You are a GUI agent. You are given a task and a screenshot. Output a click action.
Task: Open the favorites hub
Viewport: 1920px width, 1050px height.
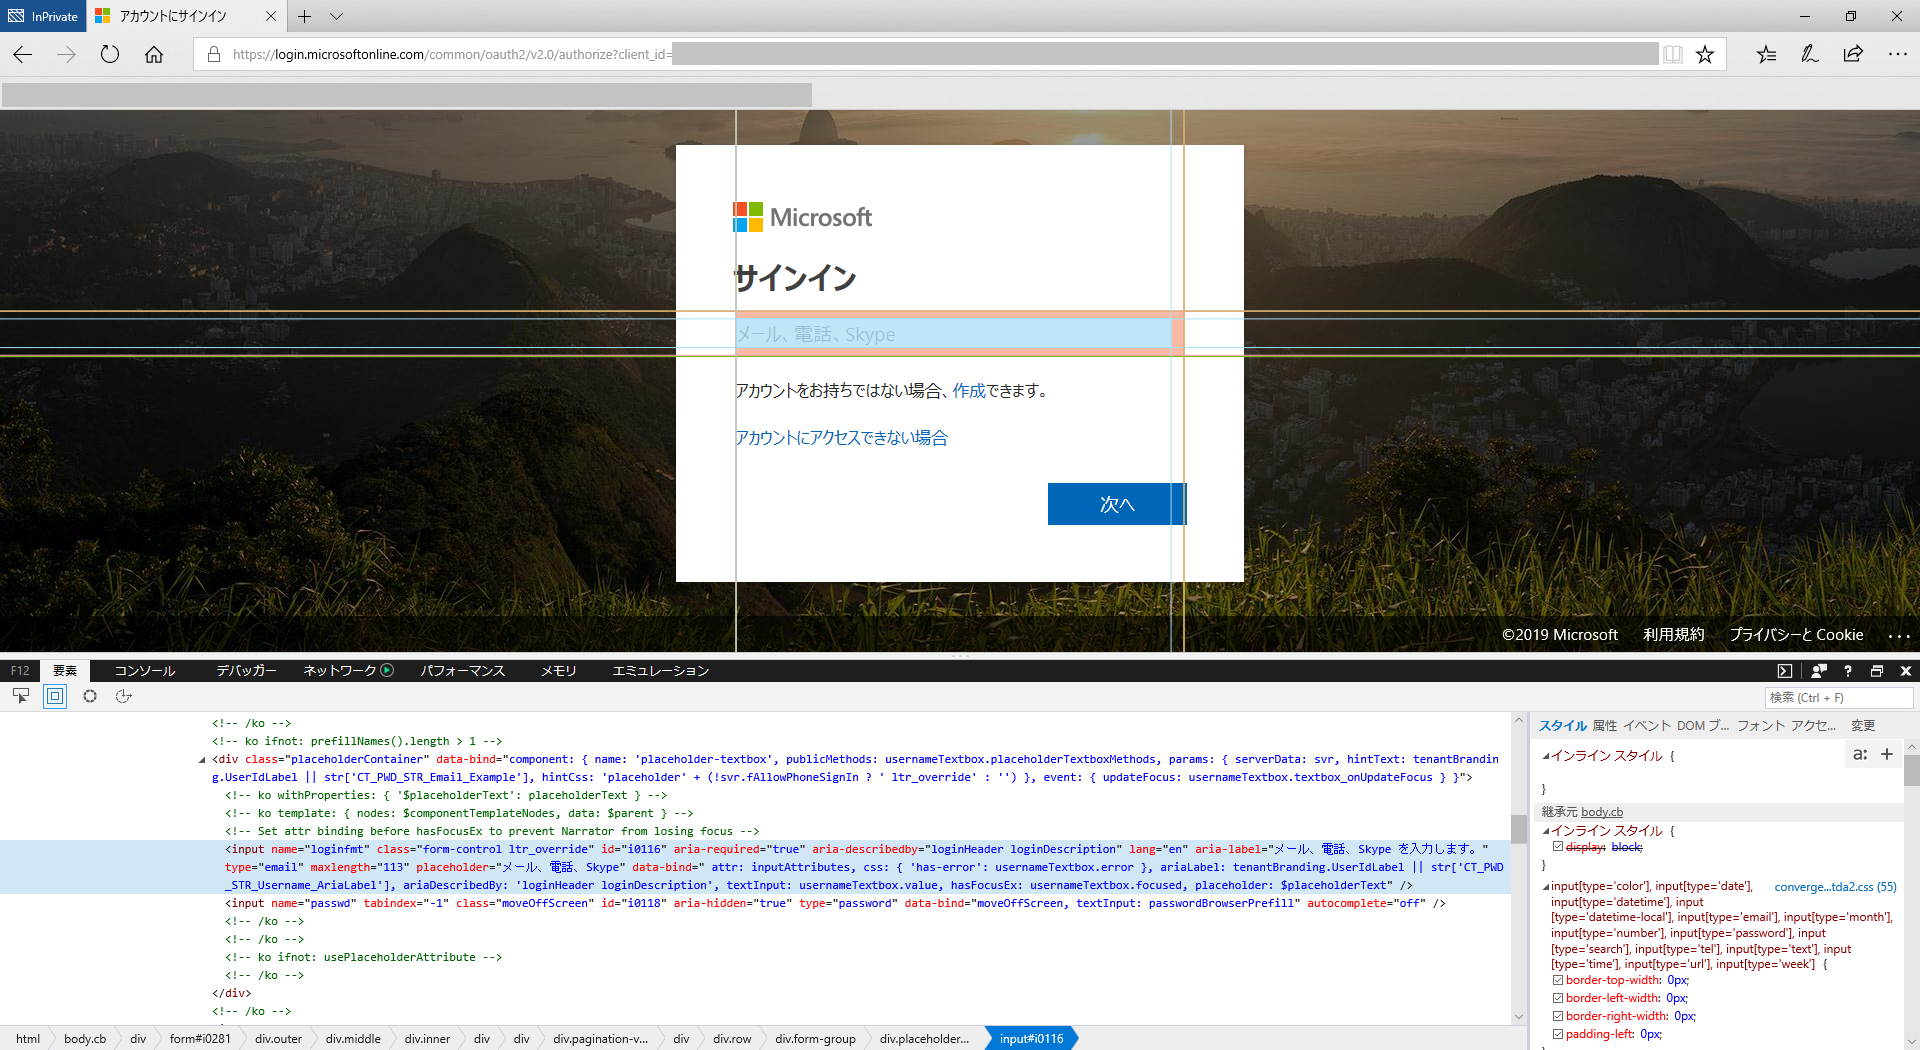pos(1766,54)
